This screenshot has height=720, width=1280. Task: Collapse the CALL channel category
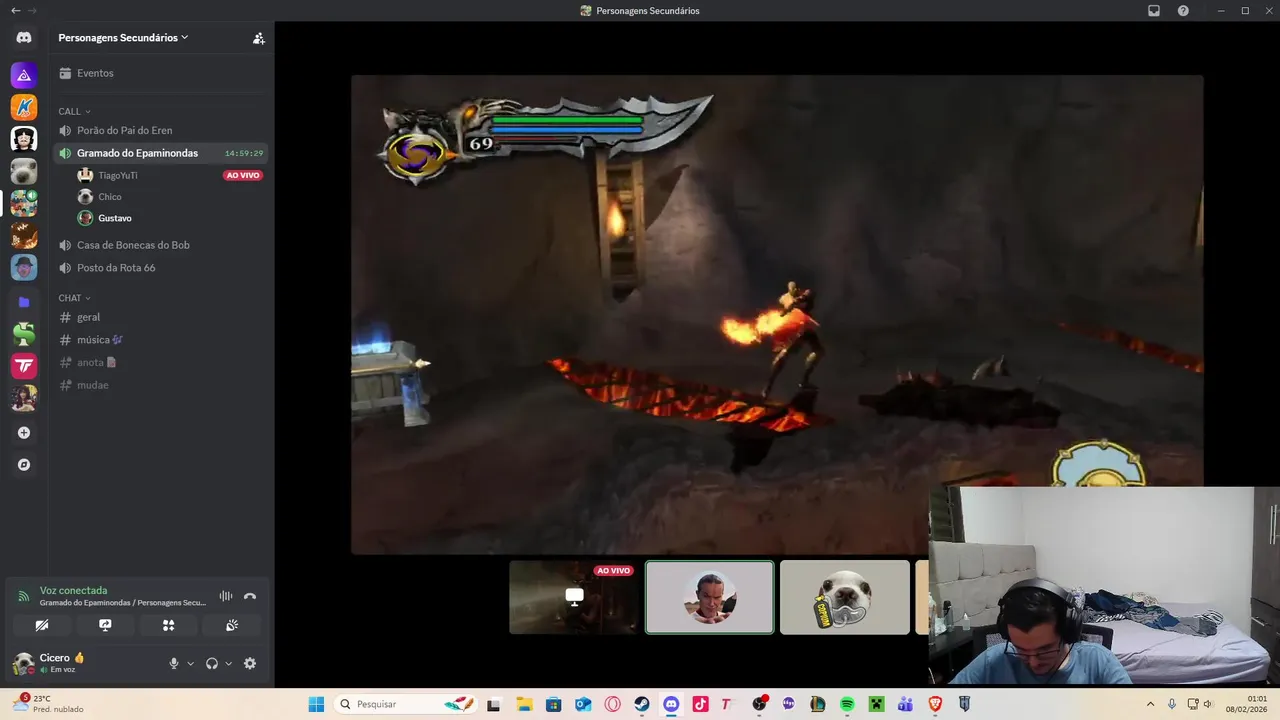[x=75, y=111]
